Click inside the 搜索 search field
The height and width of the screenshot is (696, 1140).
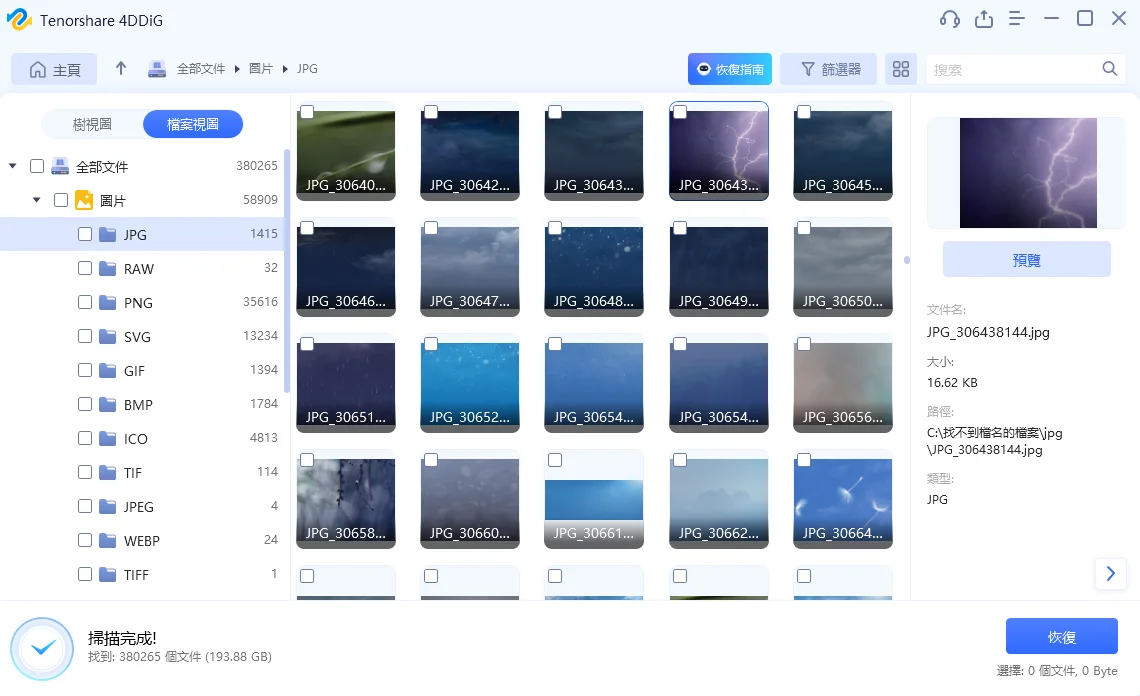click(1010, 68)
